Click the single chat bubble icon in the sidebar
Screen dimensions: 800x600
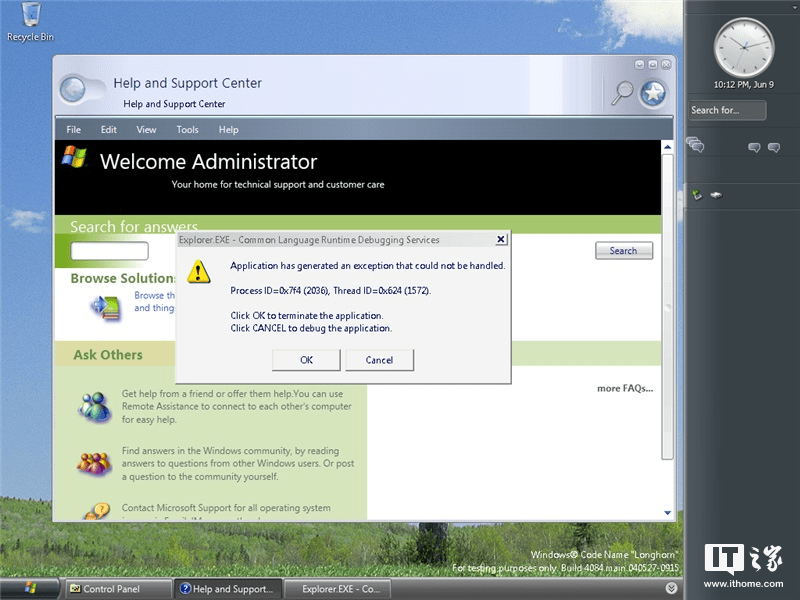pos(753,147)
